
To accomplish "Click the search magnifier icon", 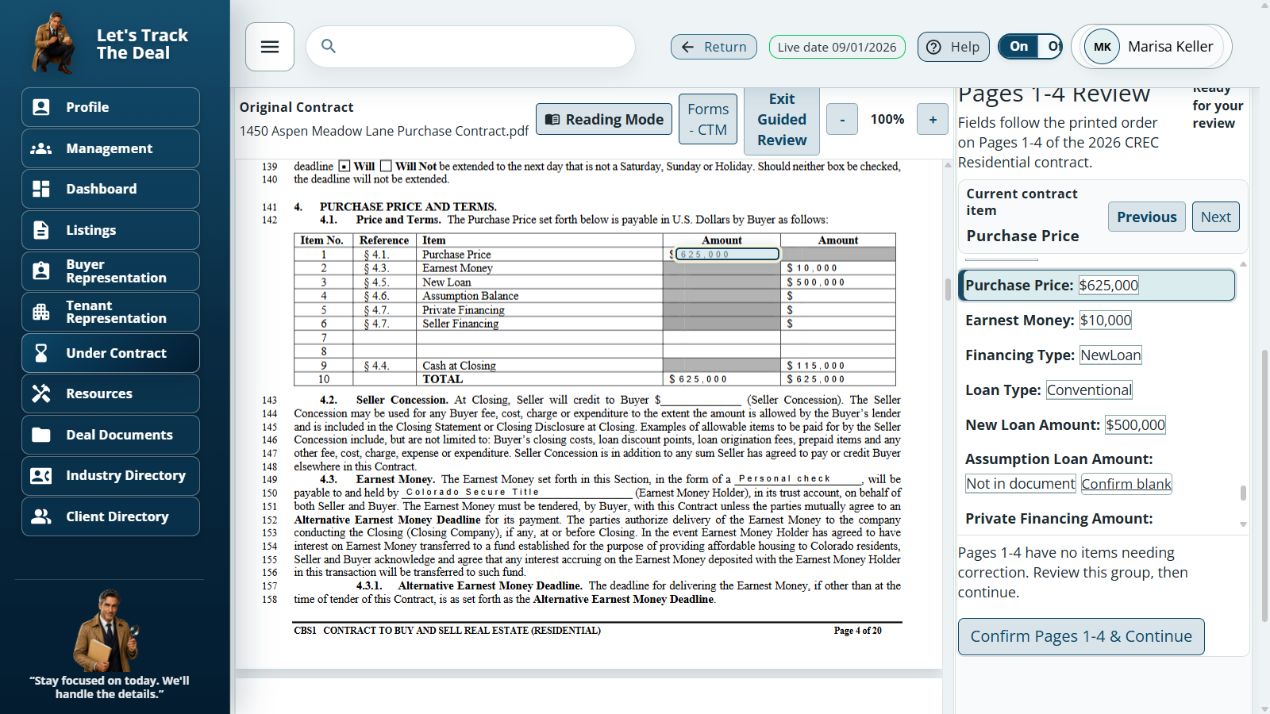I will click(x=328, y=46).
